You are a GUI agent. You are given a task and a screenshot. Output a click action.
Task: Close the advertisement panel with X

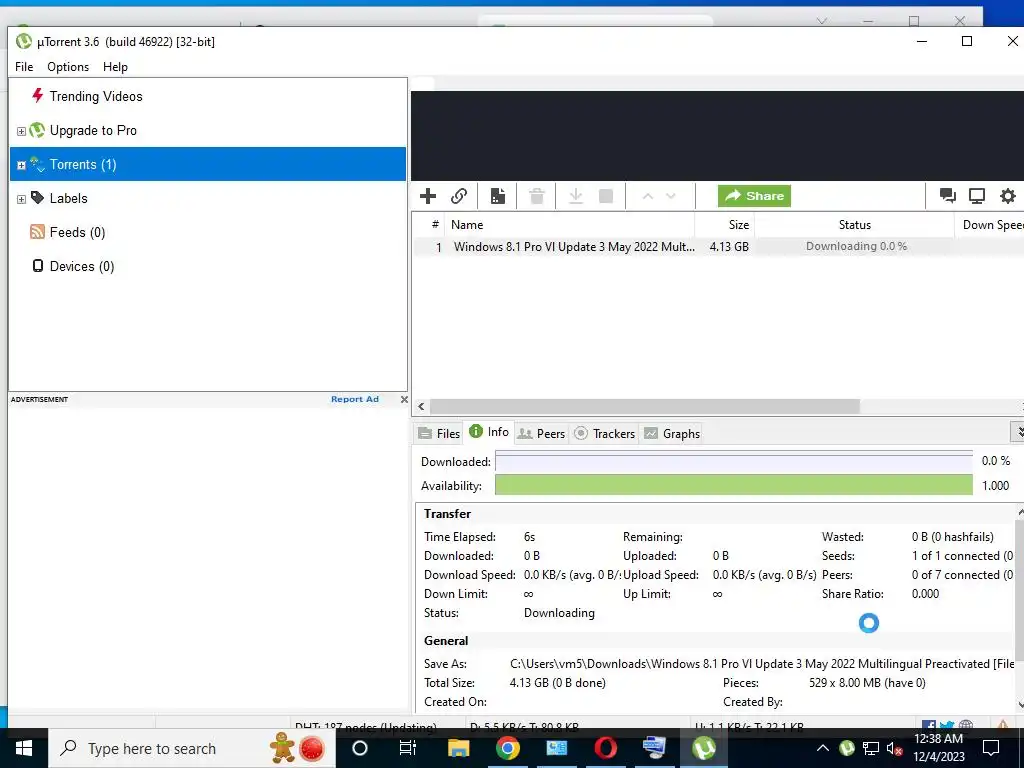click(x=404, y=399)
